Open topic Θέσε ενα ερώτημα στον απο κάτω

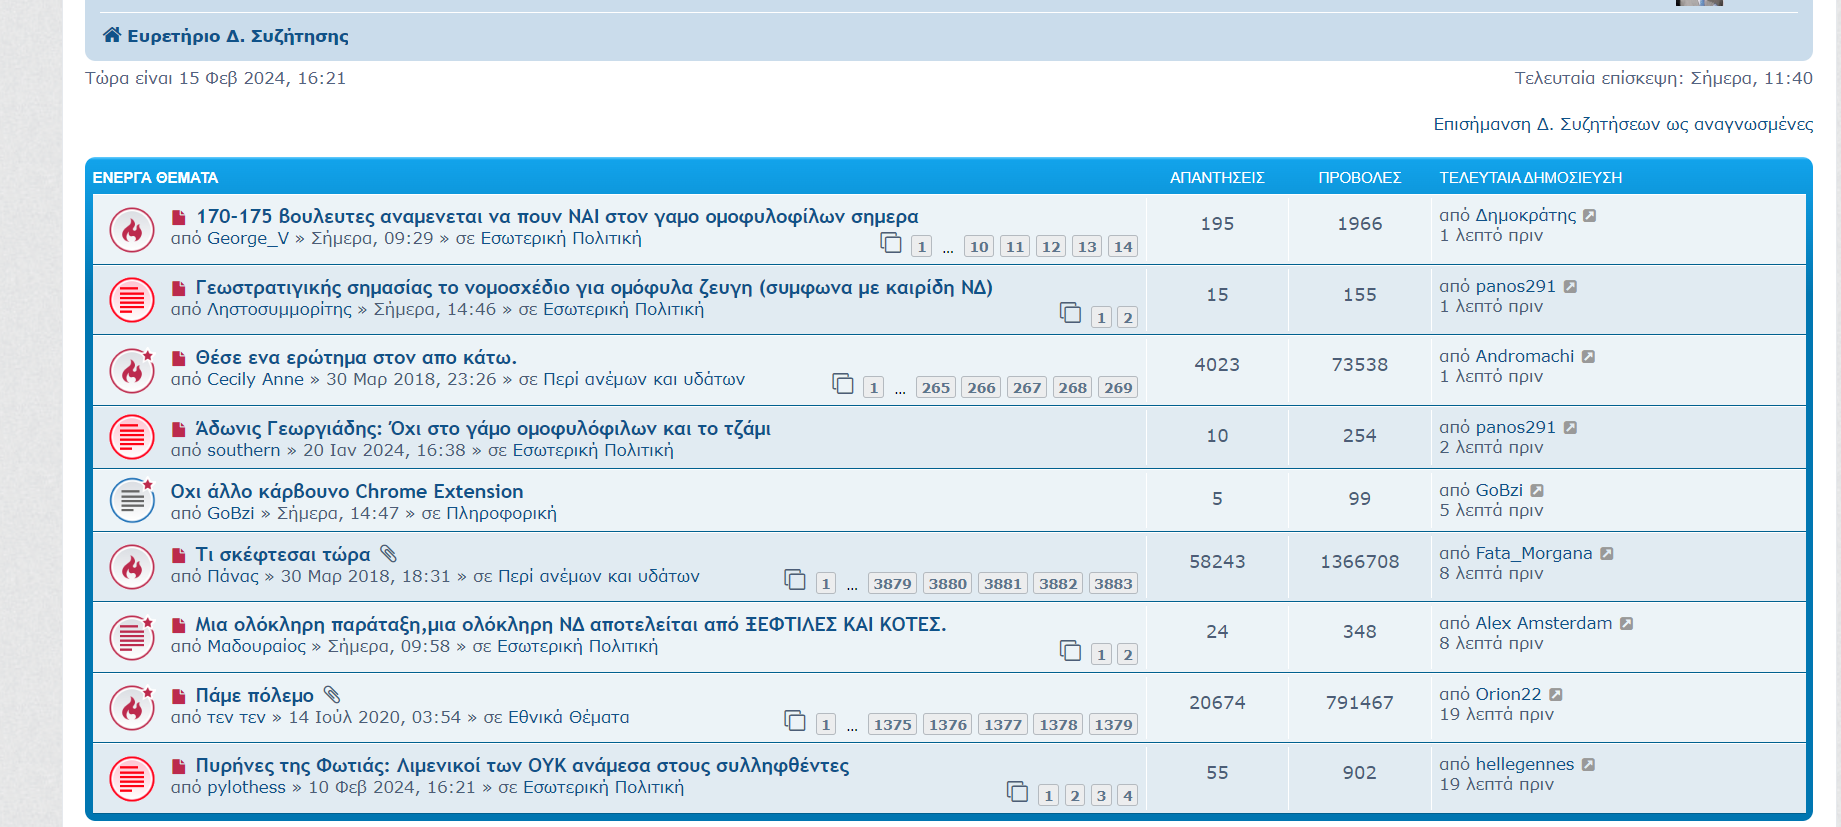(356, 357)
